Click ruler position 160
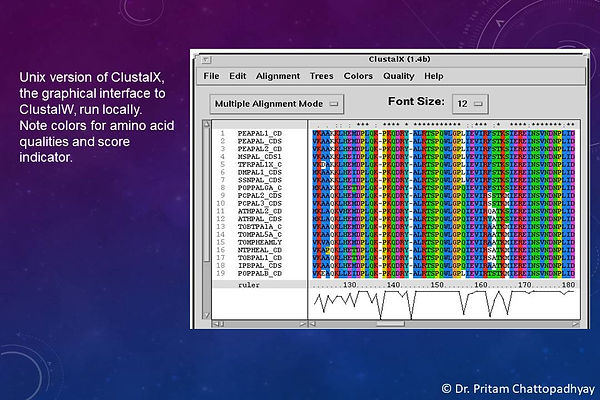Viewport: 600px width, 400px height. click(481, 284)
